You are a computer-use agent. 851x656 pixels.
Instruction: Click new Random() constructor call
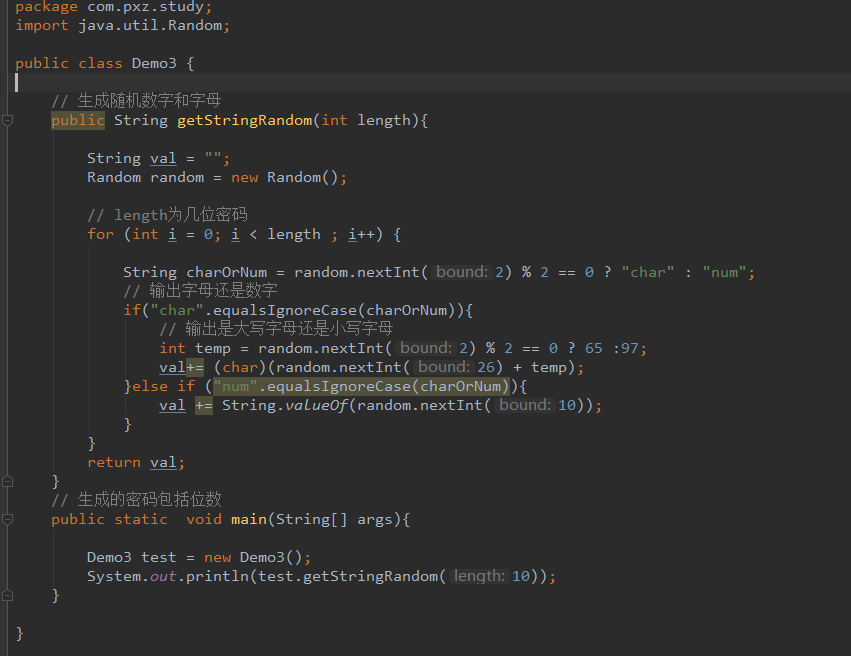[x=284, y=177]
